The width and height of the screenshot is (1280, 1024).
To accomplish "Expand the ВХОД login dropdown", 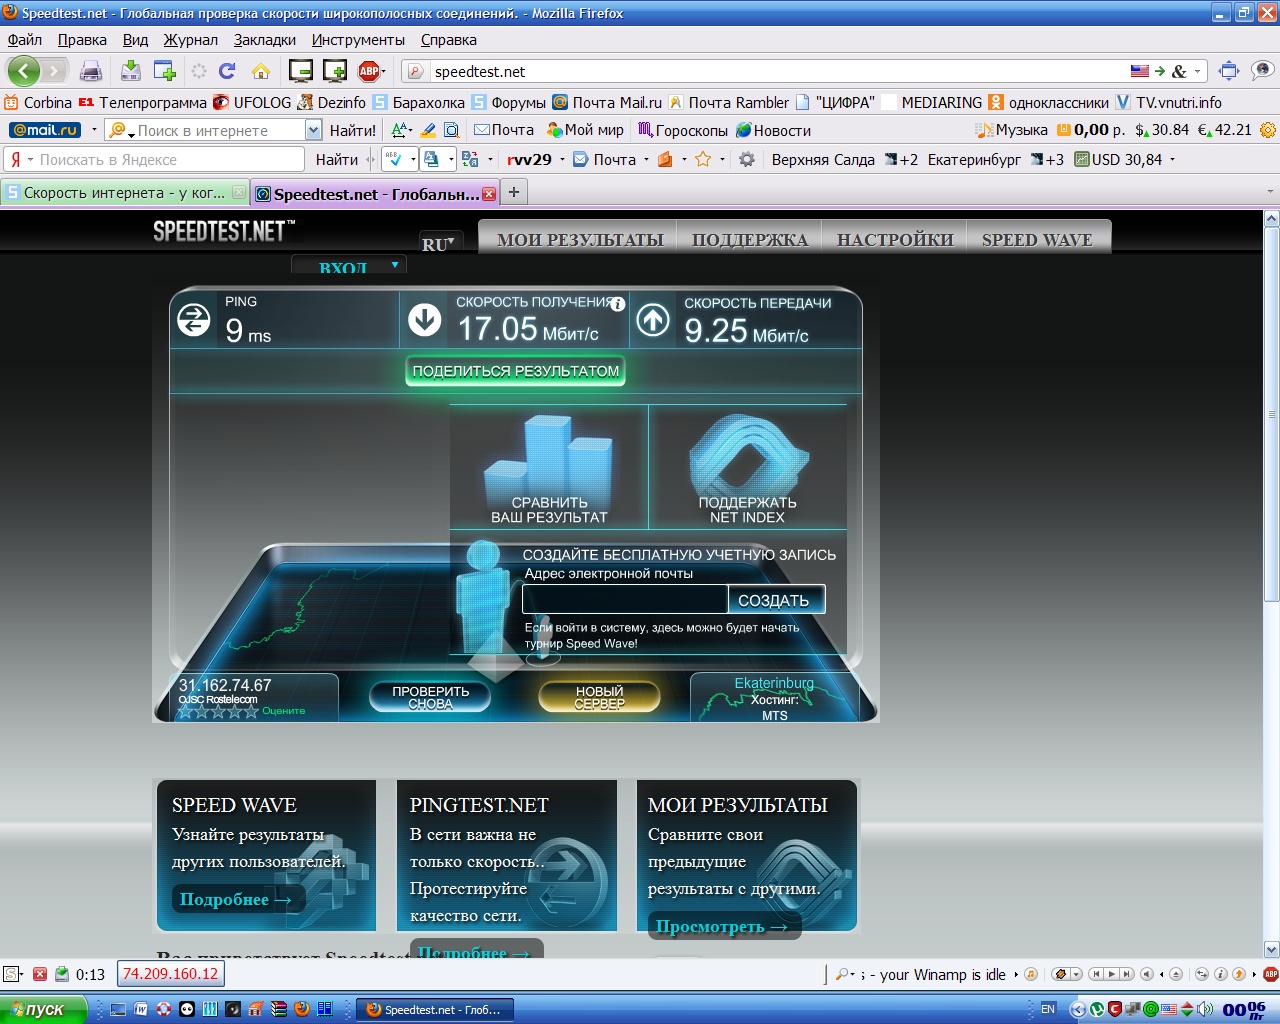I will 348,266.
